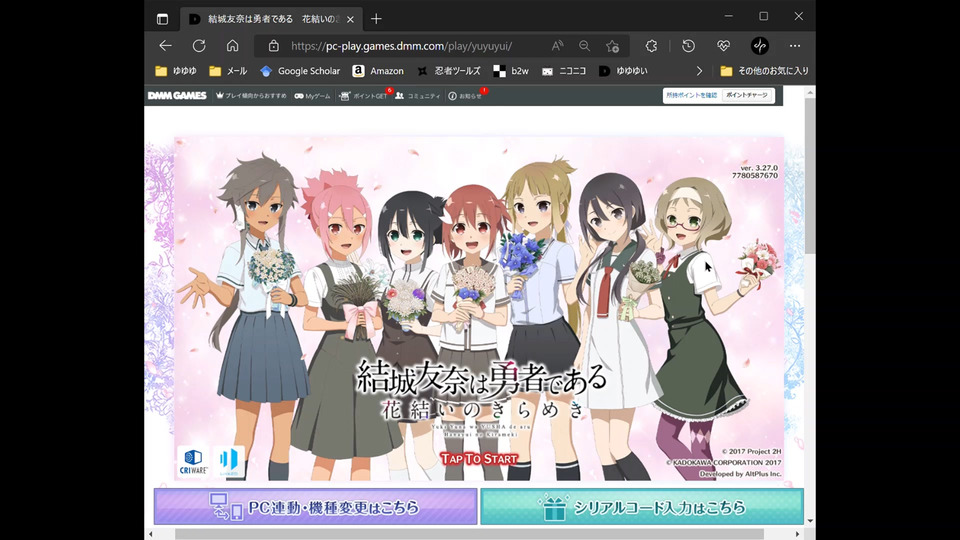Click PC連動・機種変更はこちら banner
This screenshot has height=540, width=960.
tap(315, 506)
